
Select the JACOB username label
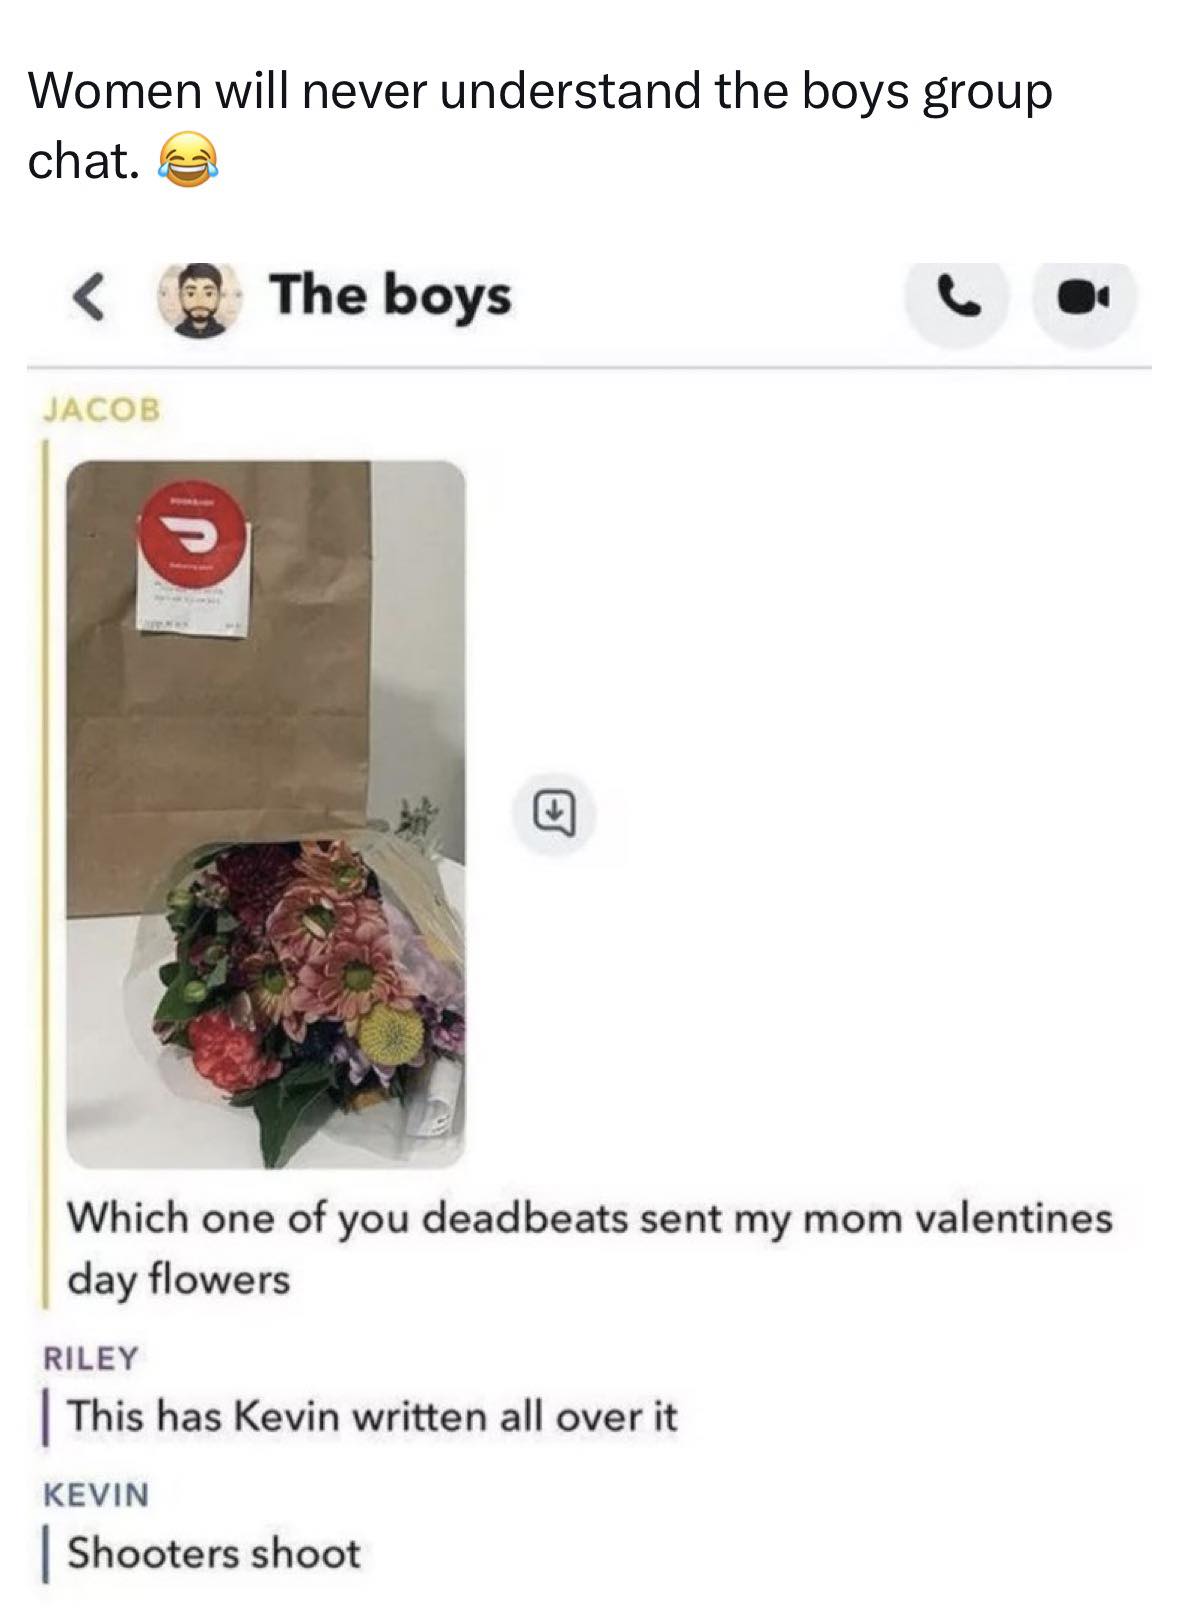(103, 407)
